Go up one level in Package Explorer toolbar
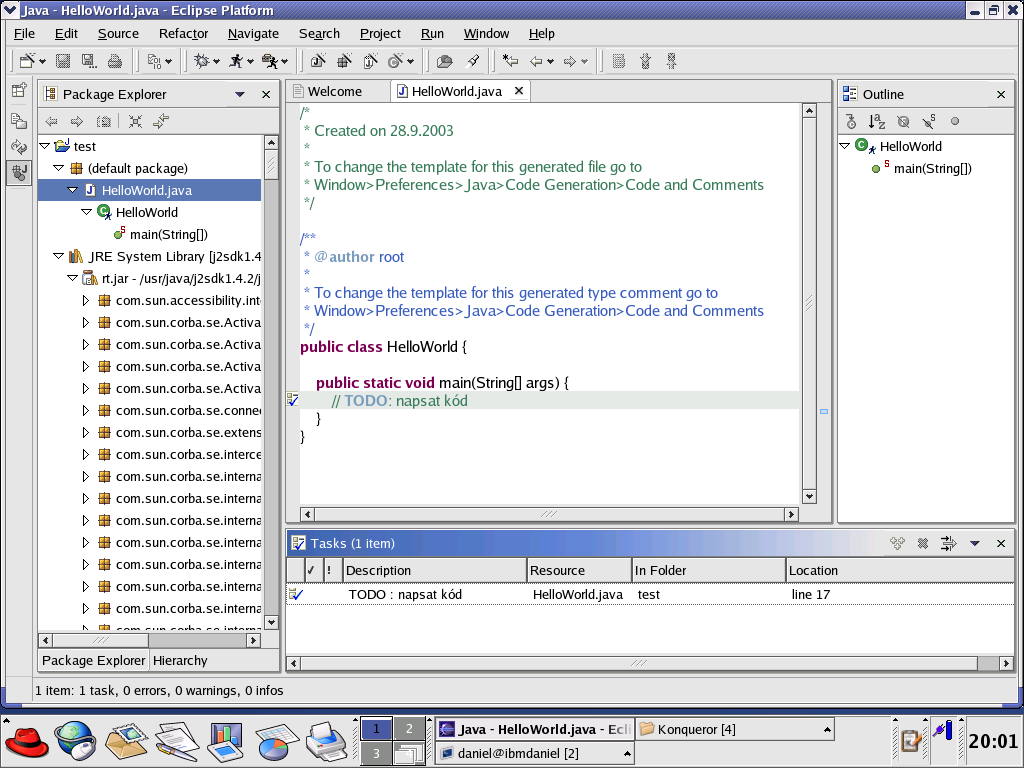The width and height of the screenshot is (1024, 768). 104,121
